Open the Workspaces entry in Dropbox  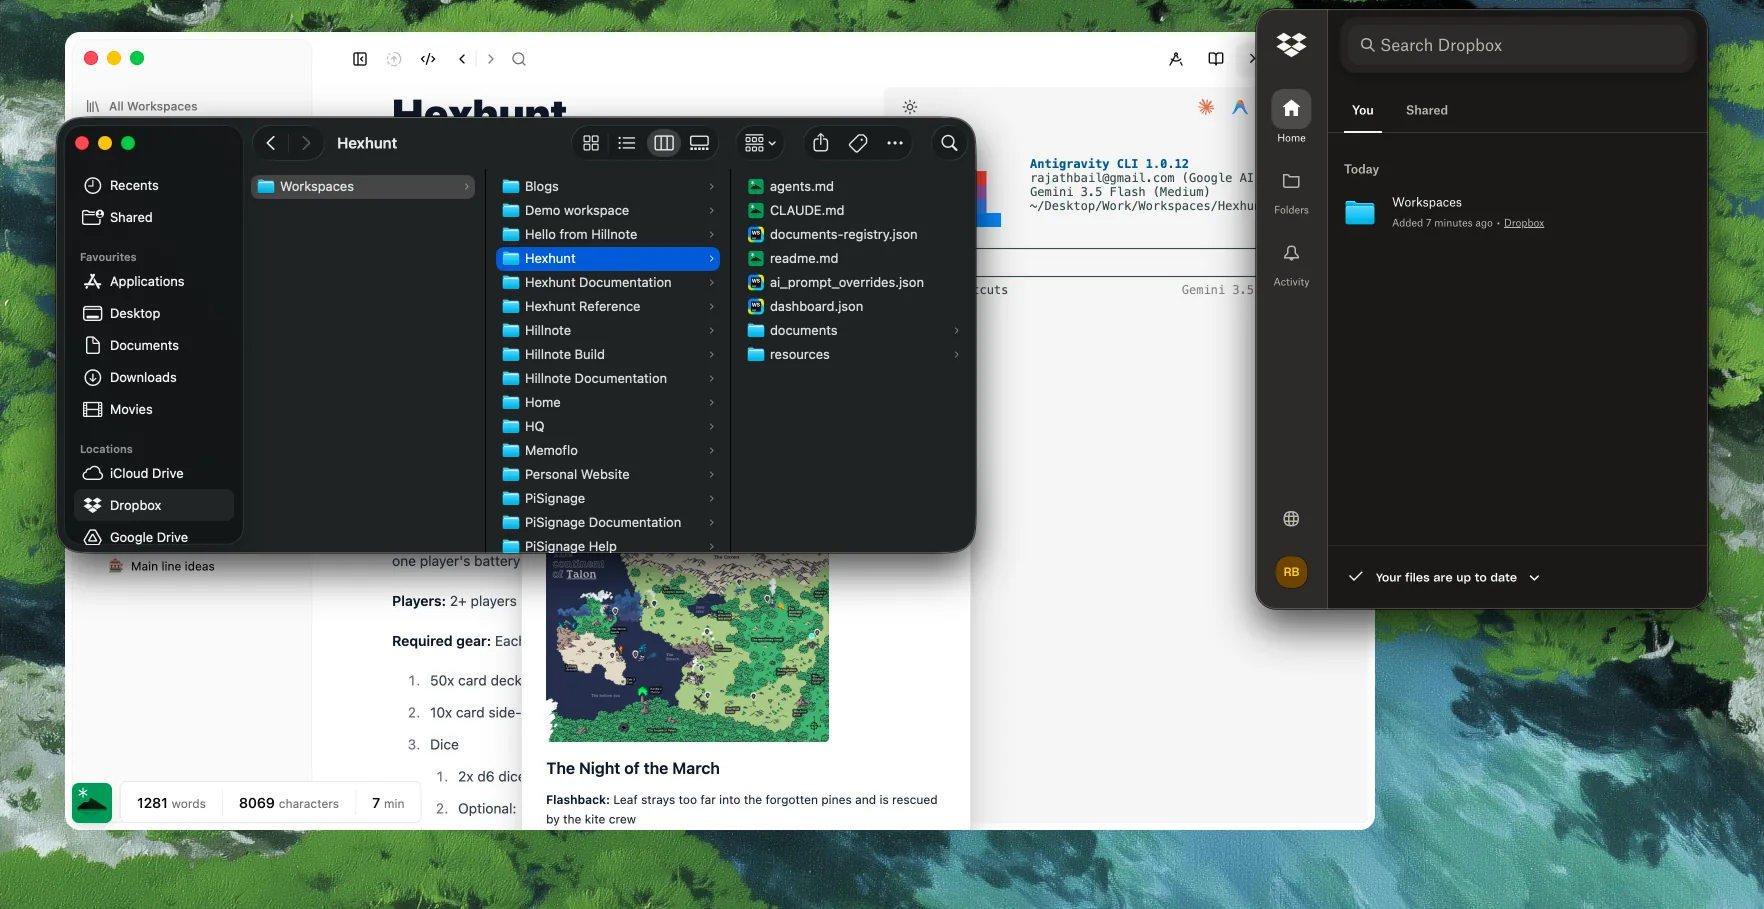pyautogui.click(x=1516, y=212)
